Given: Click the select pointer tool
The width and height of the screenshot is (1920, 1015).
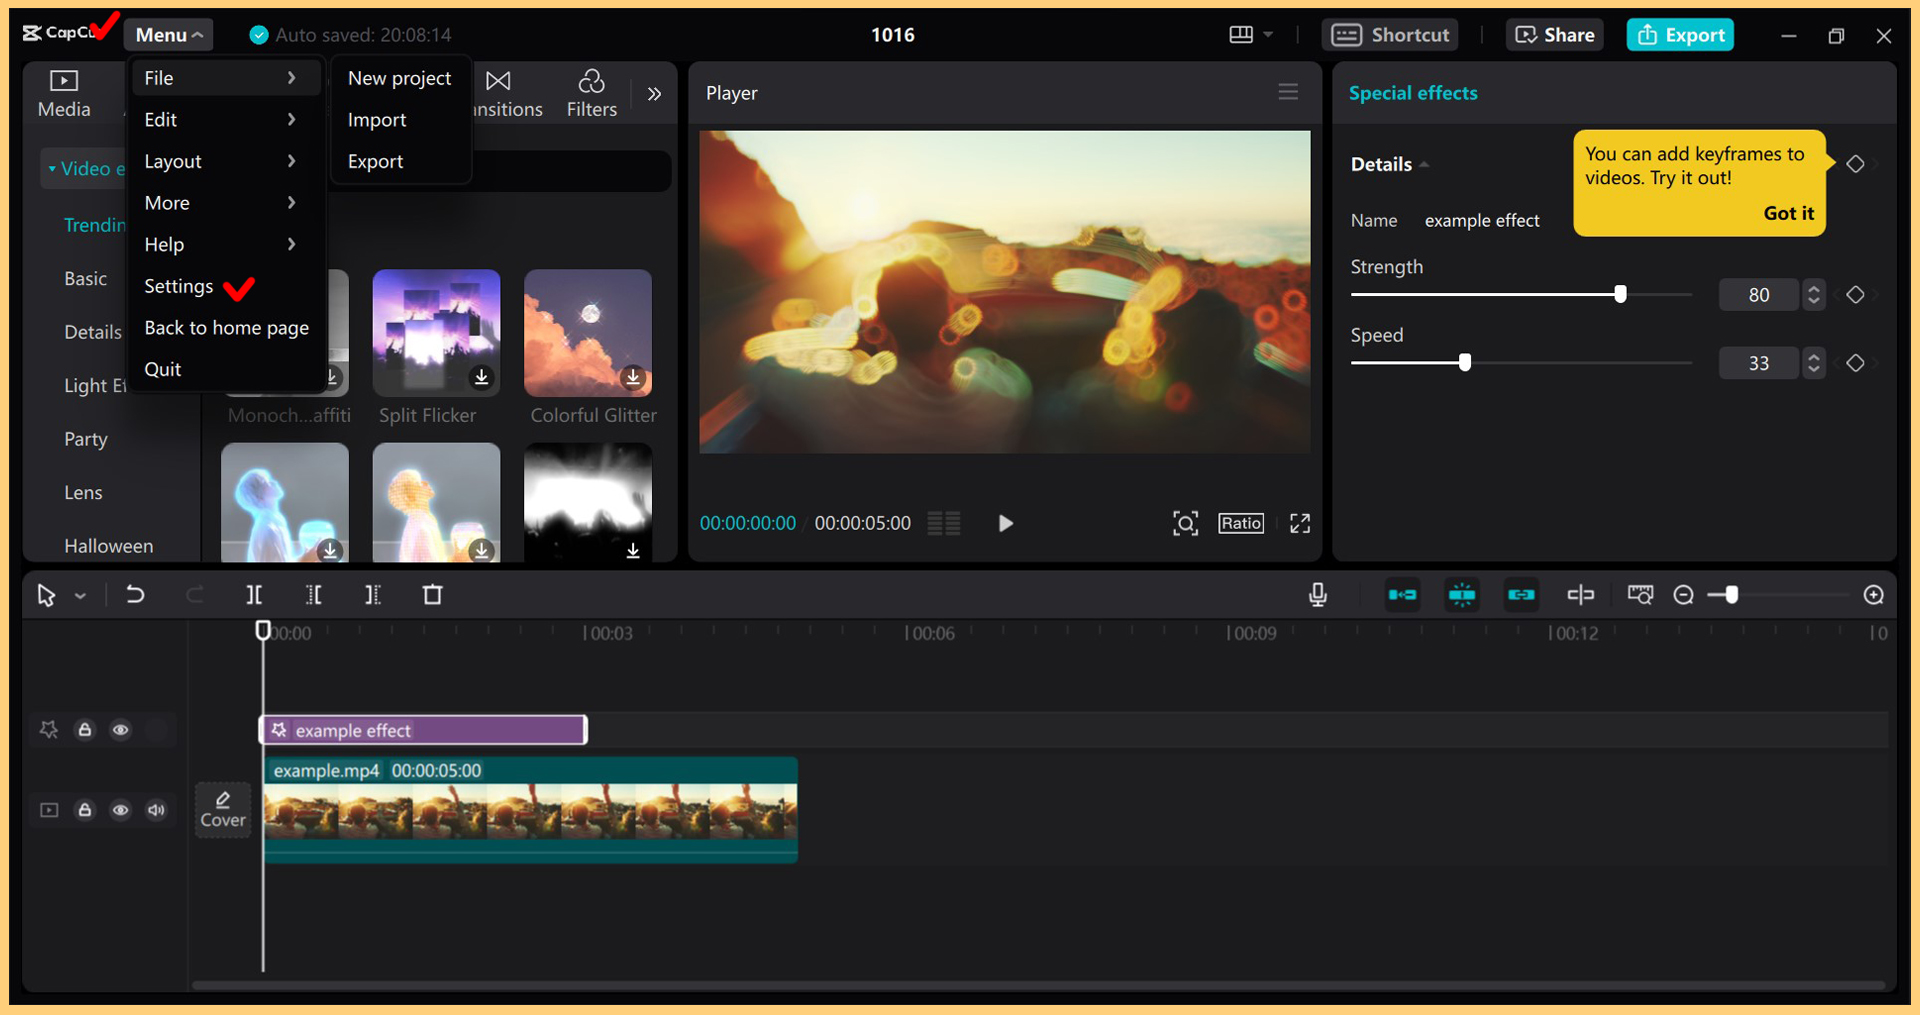Looking at the screenshot, I should coord(46,596).
